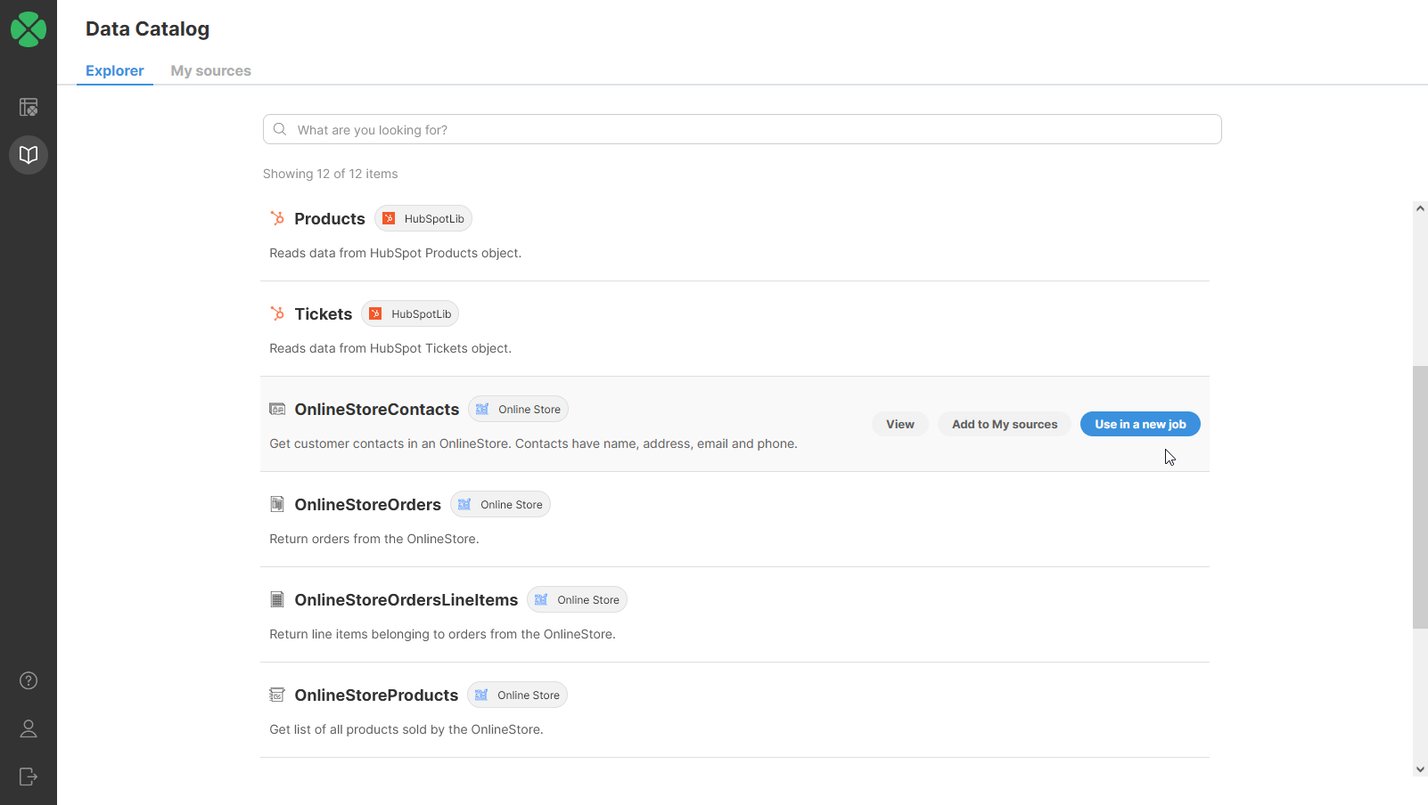Click HubSpot icon beside Products title
Viewport: 1428px width, 805px height.
pos(278,219)
